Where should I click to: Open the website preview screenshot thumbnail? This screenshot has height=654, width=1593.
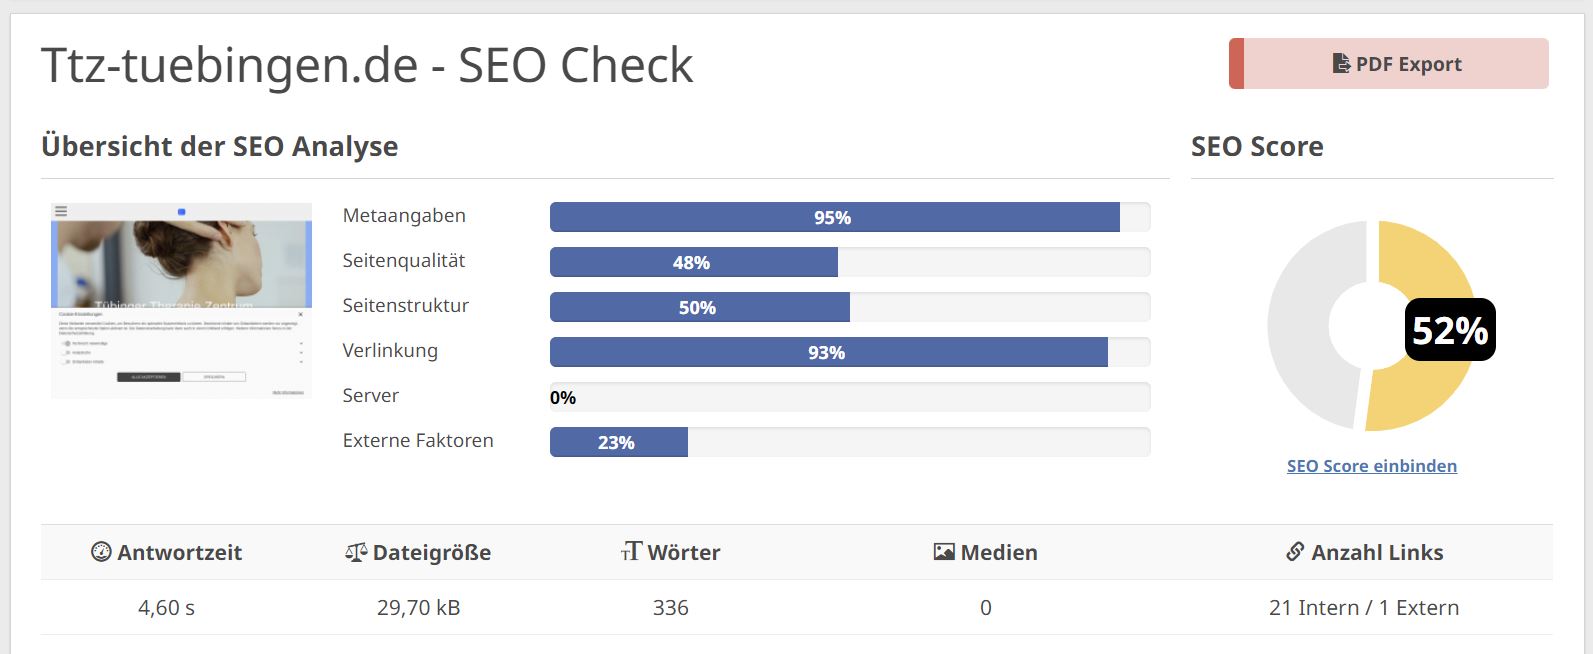pyautogui.click(x=181, y=300)
